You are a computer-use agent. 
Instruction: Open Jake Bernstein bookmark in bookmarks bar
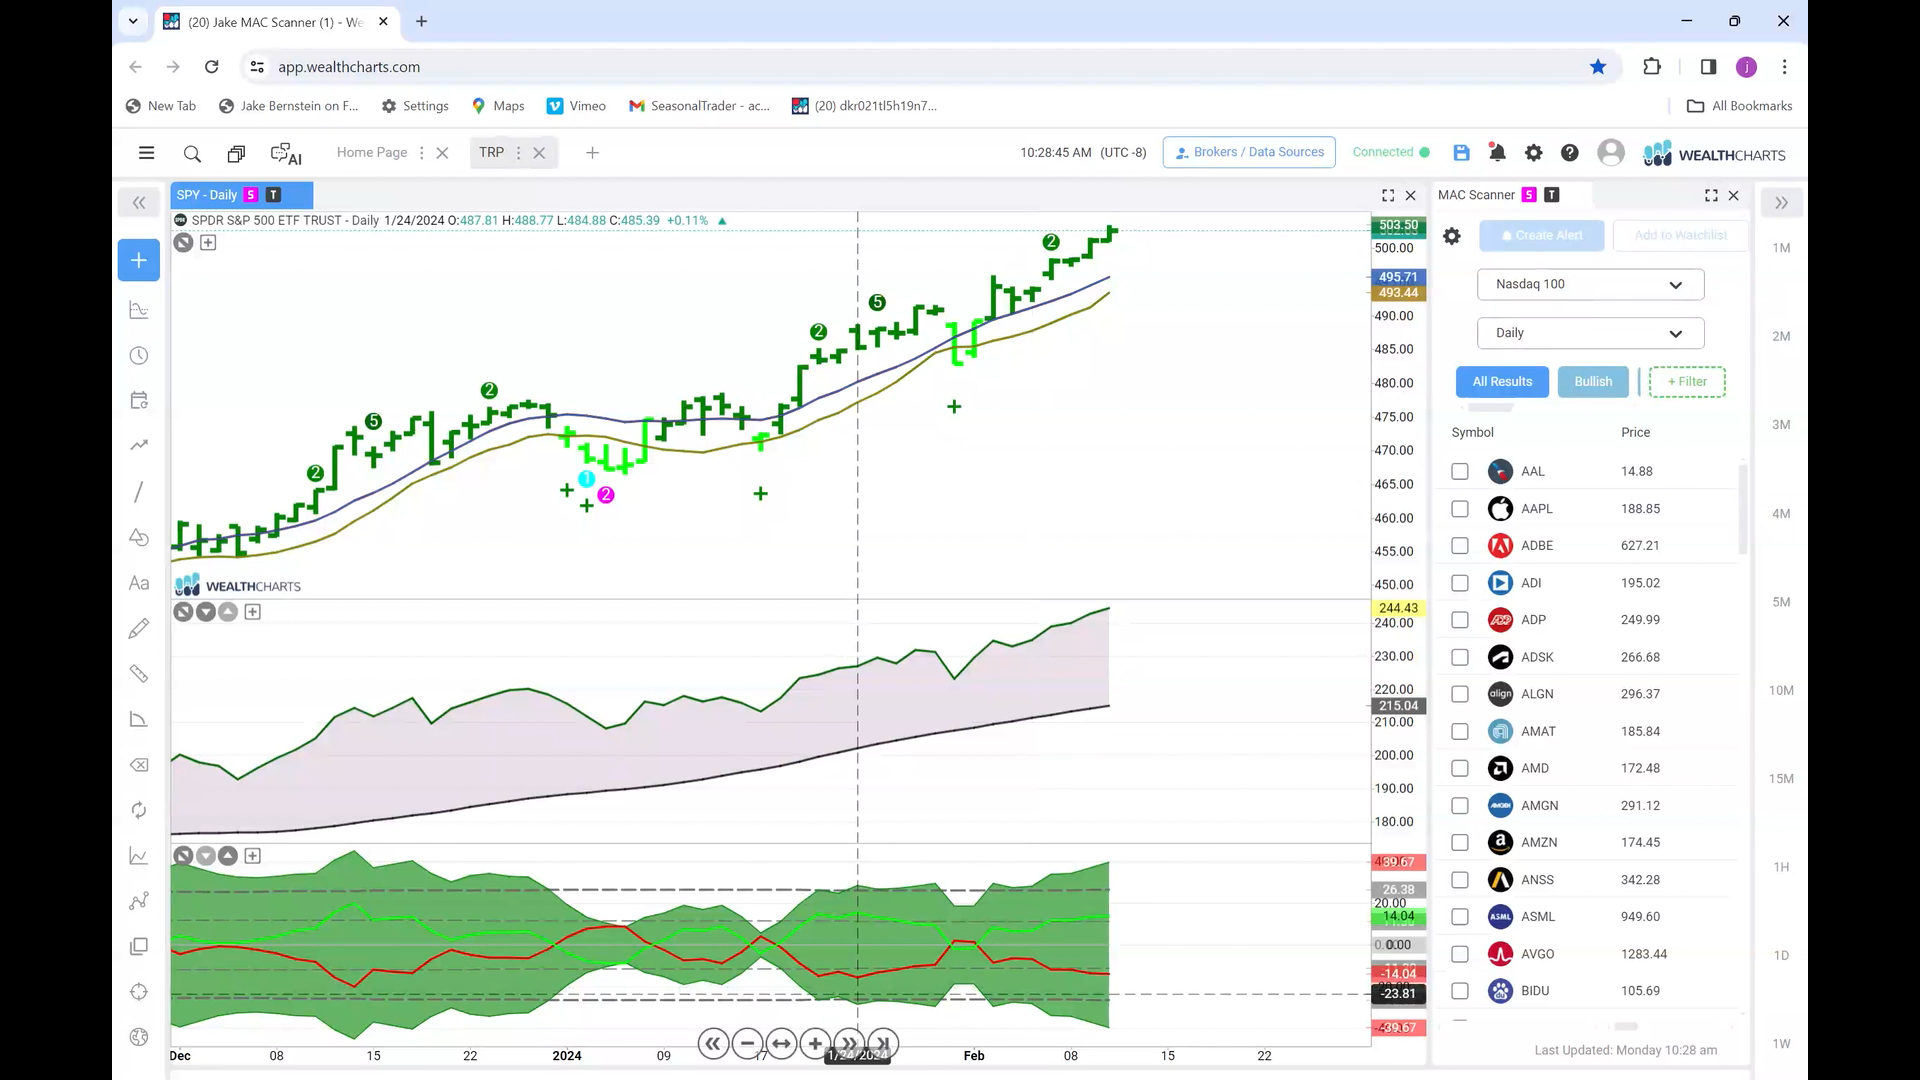tap(288, 106)
